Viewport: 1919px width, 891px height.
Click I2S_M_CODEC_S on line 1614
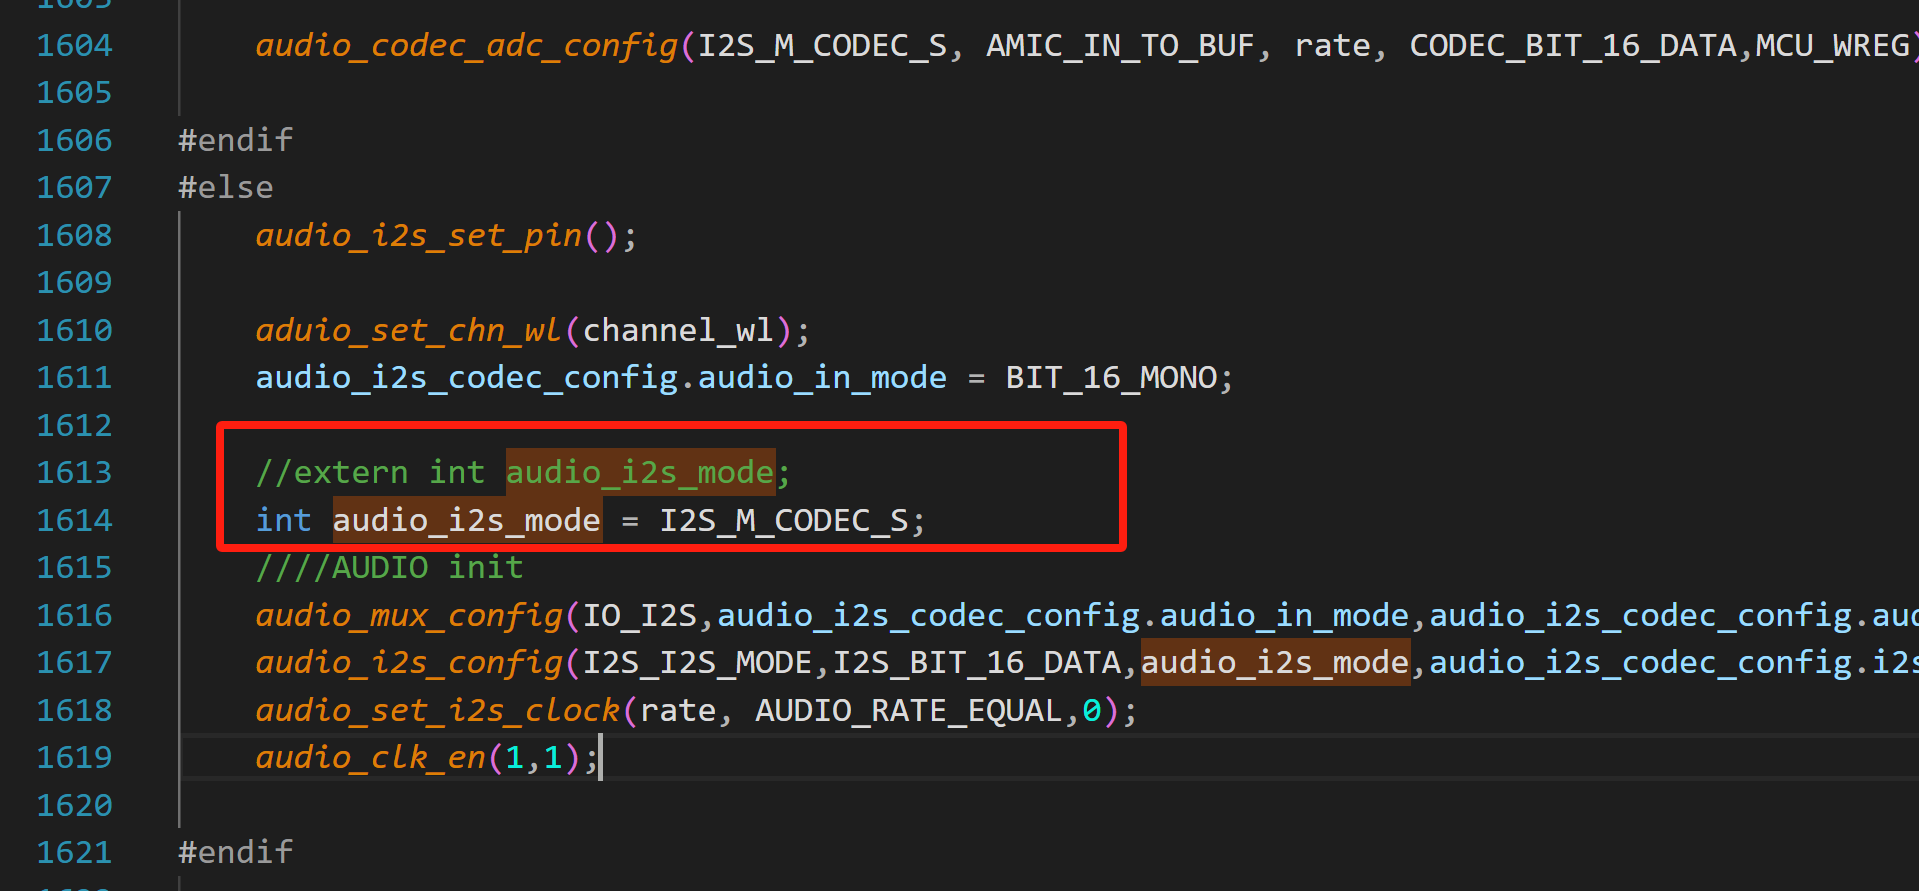pyautogui.click(x=784, y=521)
